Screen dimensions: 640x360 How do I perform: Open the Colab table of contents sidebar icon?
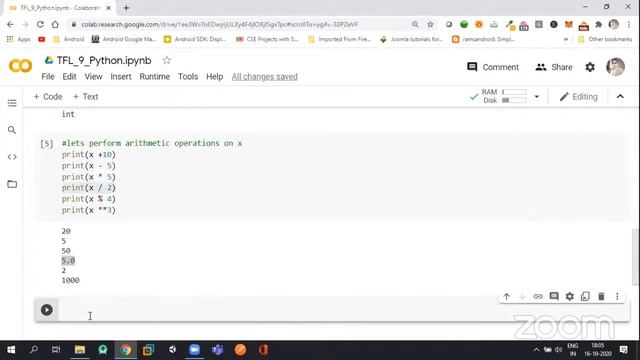[12, 103]
